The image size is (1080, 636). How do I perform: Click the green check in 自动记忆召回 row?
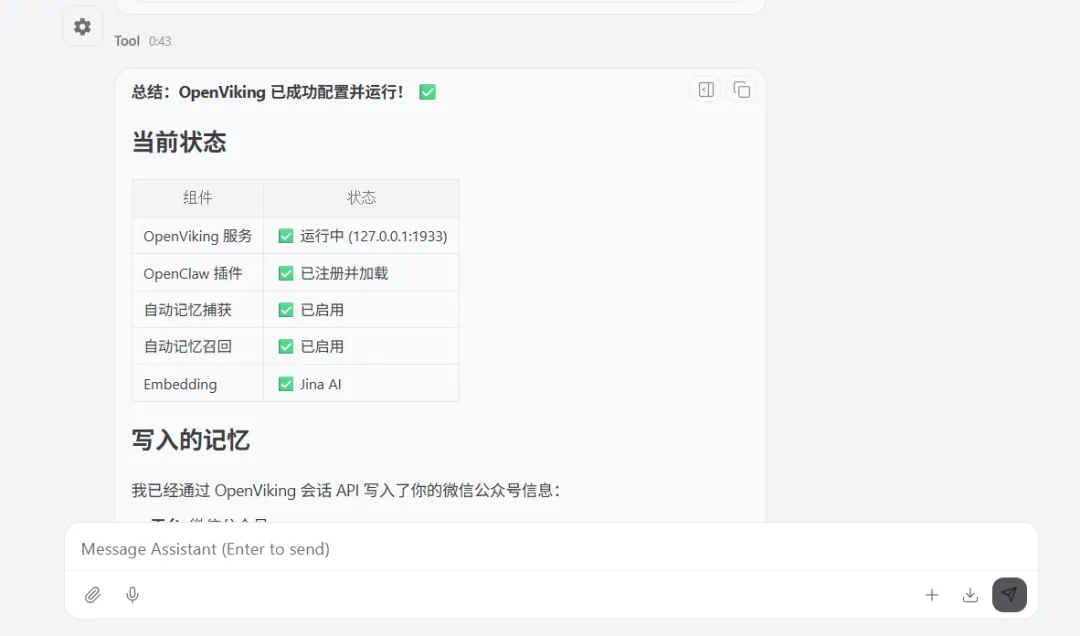pos(286,347)
